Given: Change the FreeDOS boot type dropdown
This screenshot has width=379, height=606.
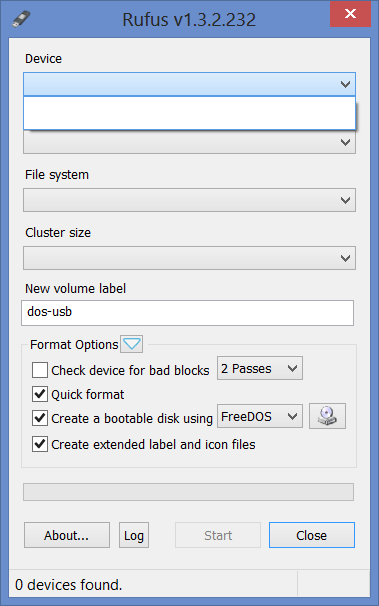Looking at the screenshot, I should tap(260, 416).
